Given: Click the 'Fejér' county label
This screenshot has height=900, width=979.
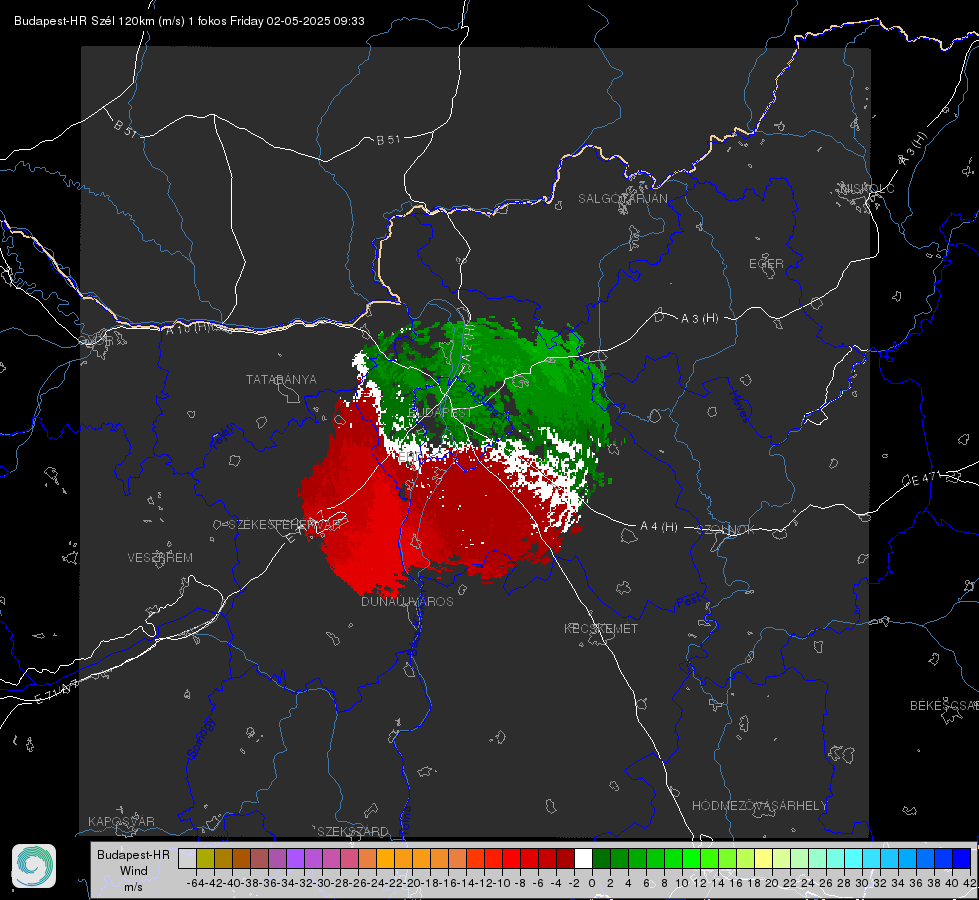Looking at the screenshot, I should (224, 436).
